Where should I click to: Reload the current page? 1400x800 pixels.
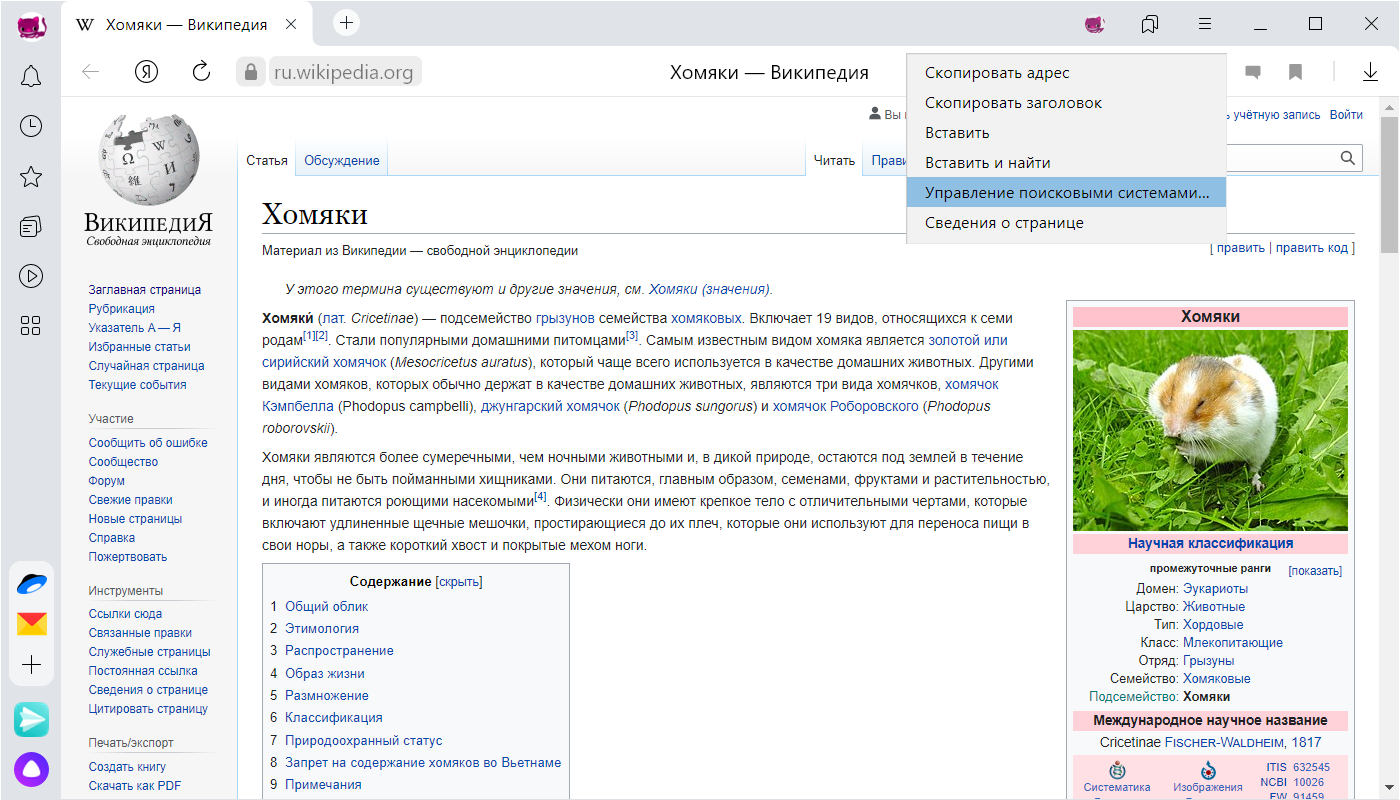point(201,71)
